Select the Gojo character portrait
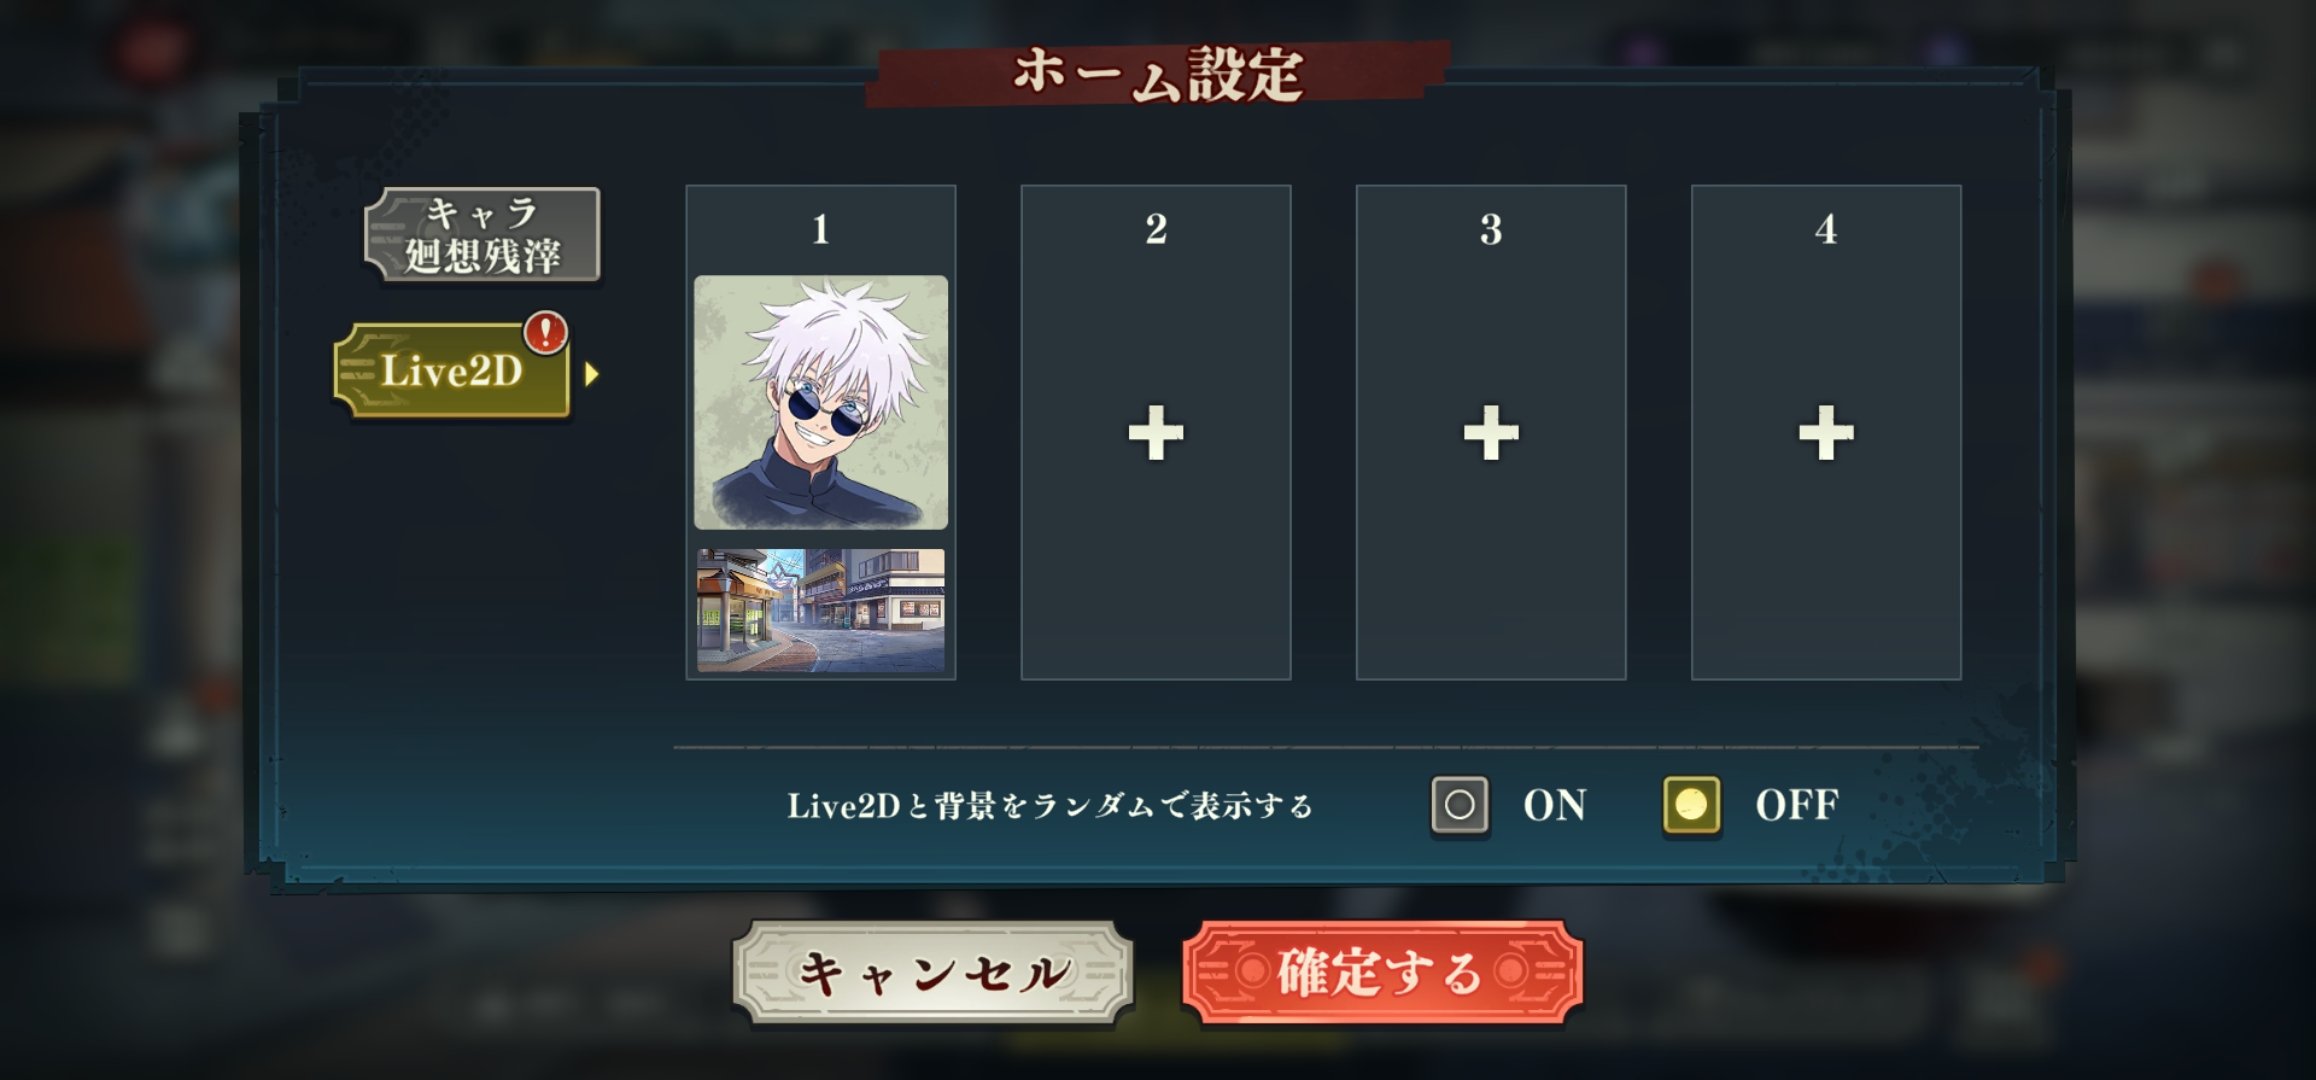Screen dimensions: 2316x1080 (x=821, y=402)
